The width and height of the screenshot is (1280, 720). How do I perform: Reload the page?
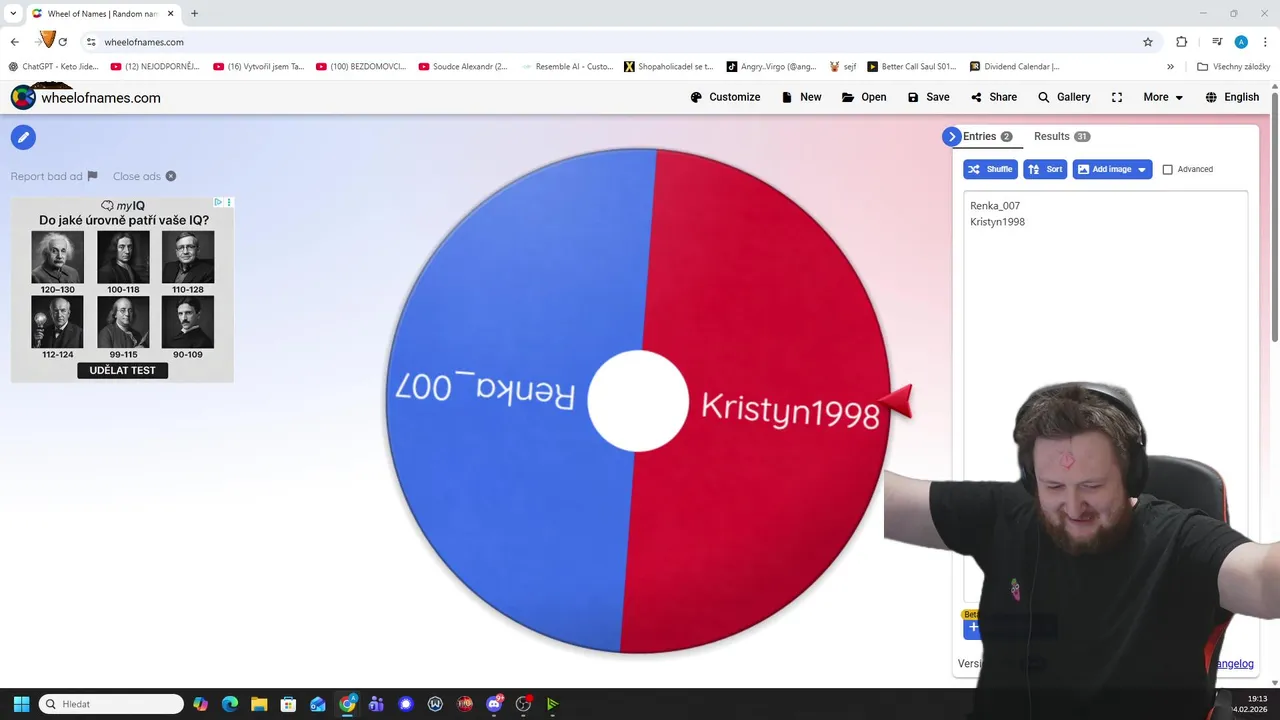pos(63,42)
